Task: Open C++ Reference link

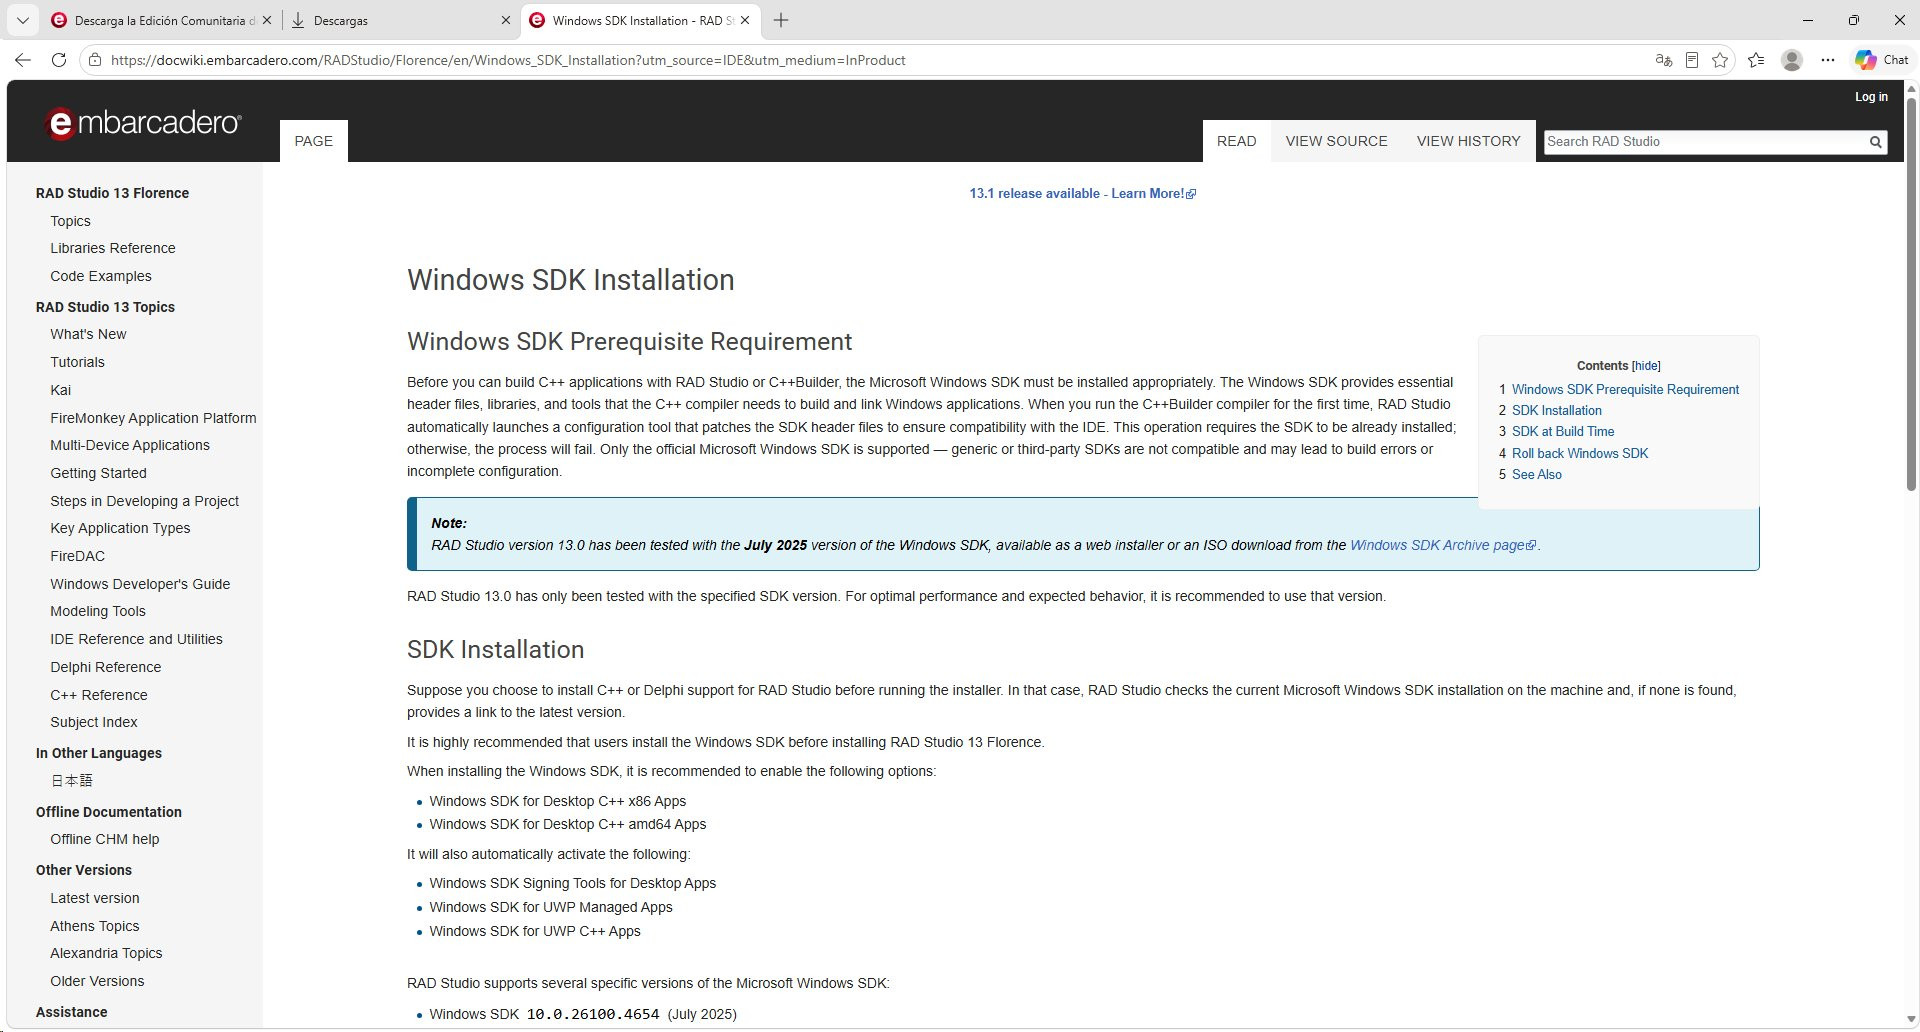Action: pyautogui.click(x=99, y=695)
